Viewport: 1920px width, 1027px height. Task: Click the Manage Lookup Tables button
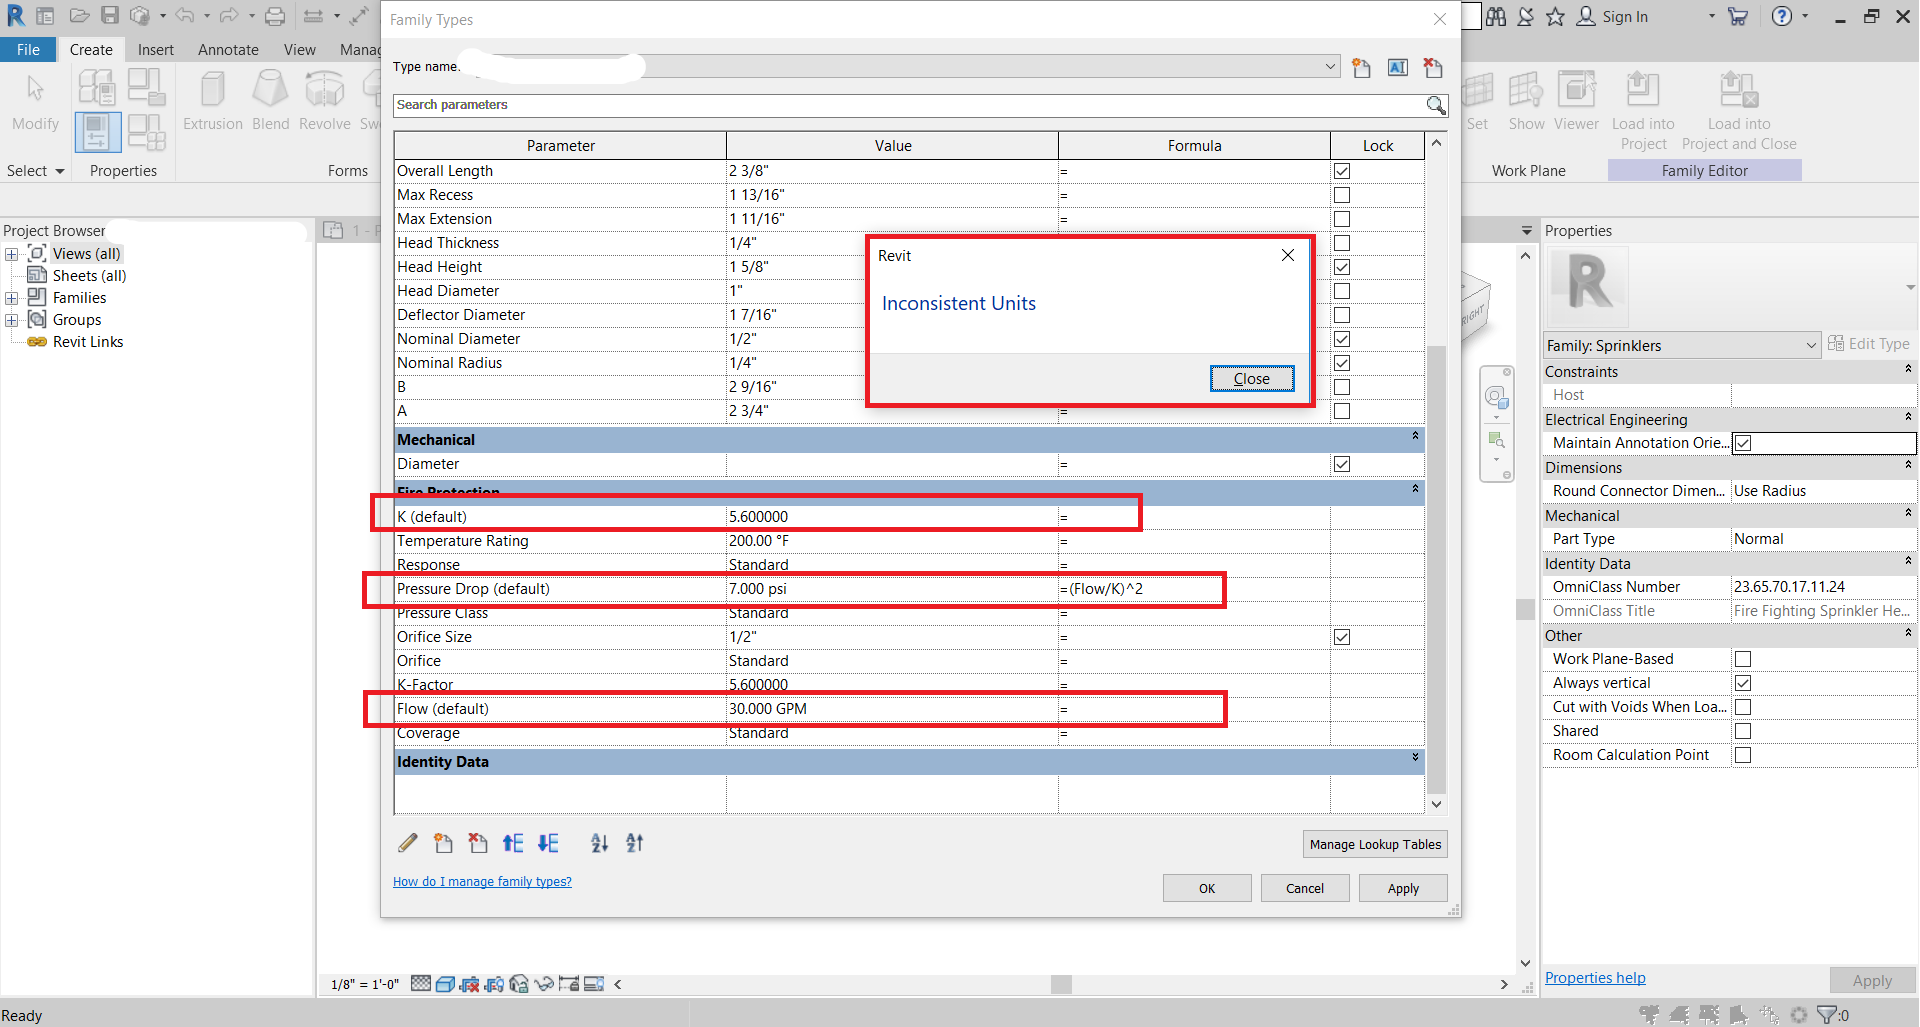pyautogui.click(x=1375, y=843)
